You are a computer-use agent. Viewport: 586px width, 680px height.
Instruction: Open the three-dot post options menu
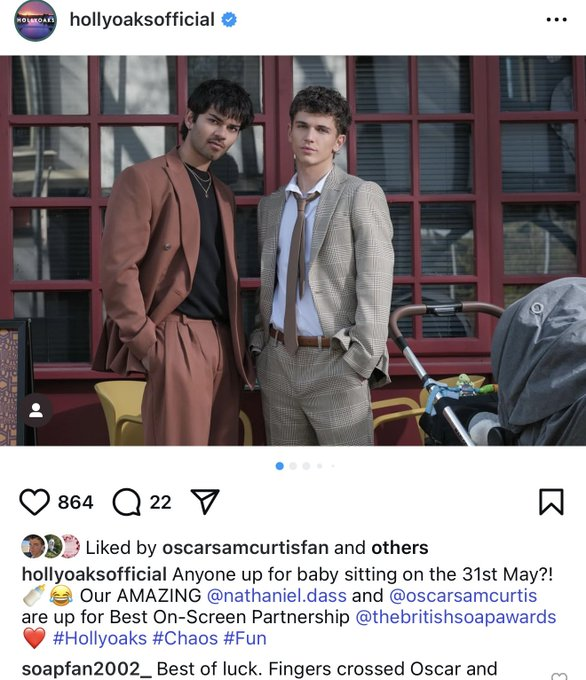pyautogui.click(x=557, y=20)
